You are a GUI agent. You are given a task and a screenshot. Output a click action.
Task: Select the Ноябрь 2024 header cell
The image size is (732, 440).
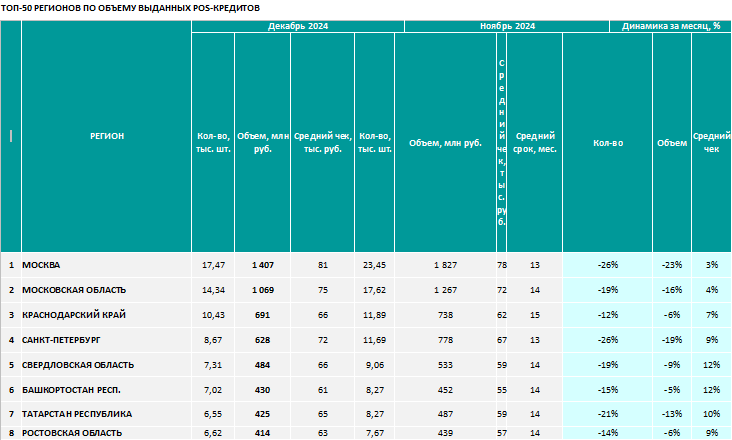click(x=507, y=26)
